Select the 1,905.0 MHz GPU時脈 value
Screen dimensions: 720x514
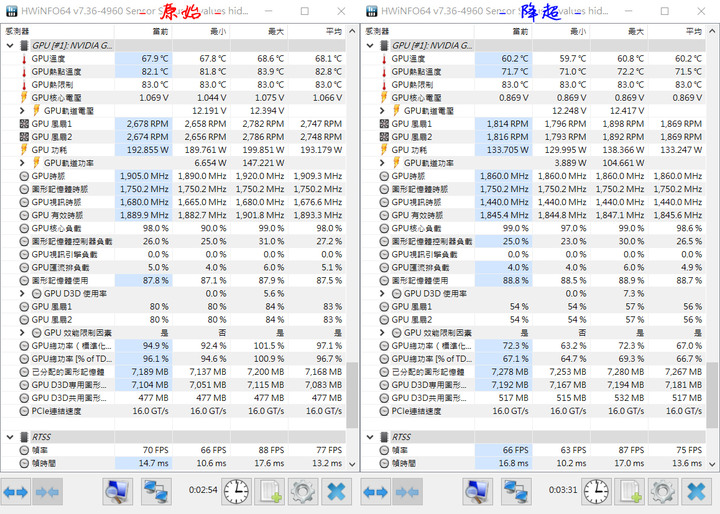coord(143,176)
